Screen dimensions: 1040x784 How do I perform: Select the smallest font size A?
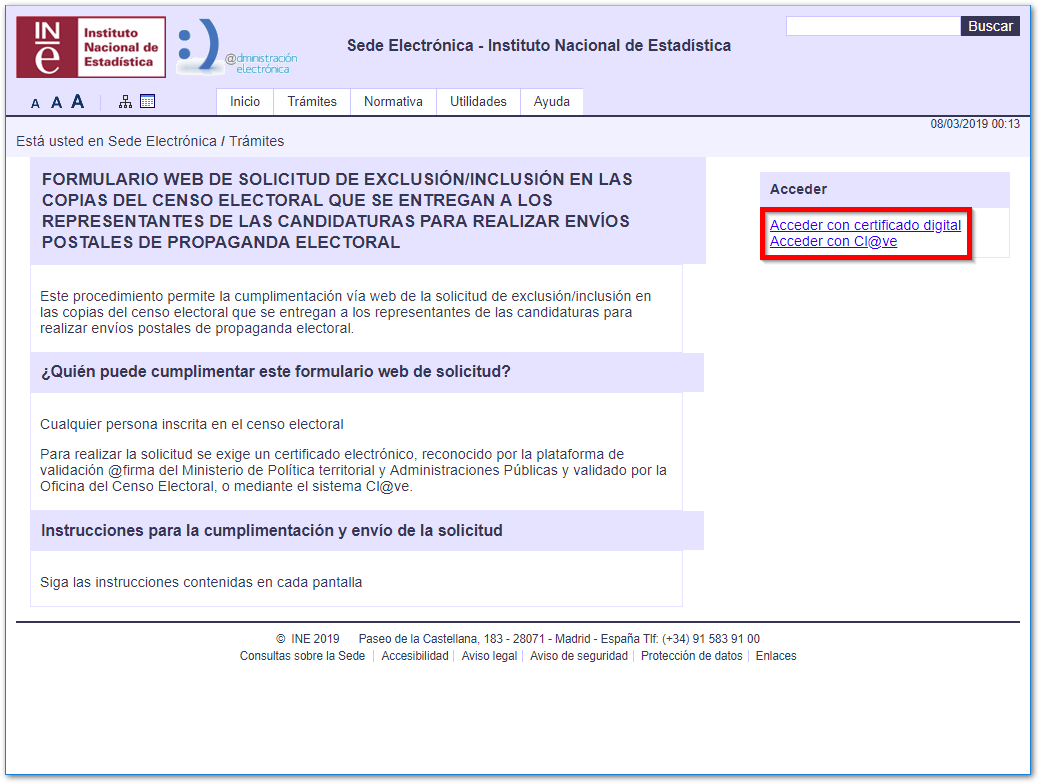point(35,103)
